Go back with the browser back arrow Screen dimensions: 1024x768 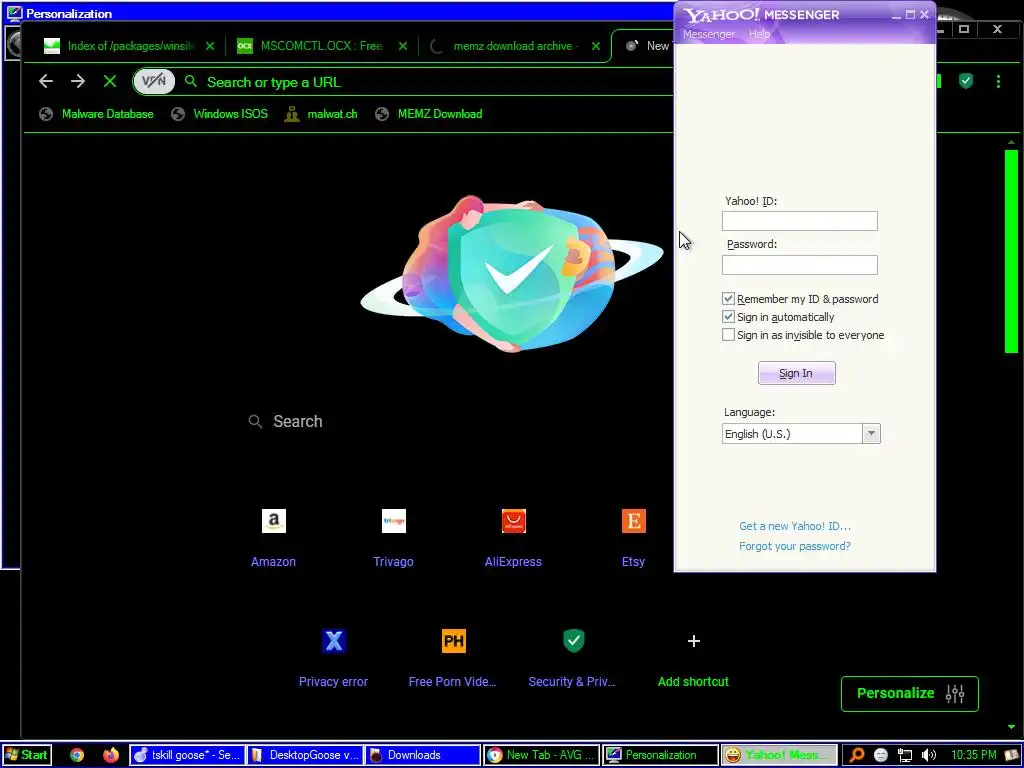(x=46, y=81)
